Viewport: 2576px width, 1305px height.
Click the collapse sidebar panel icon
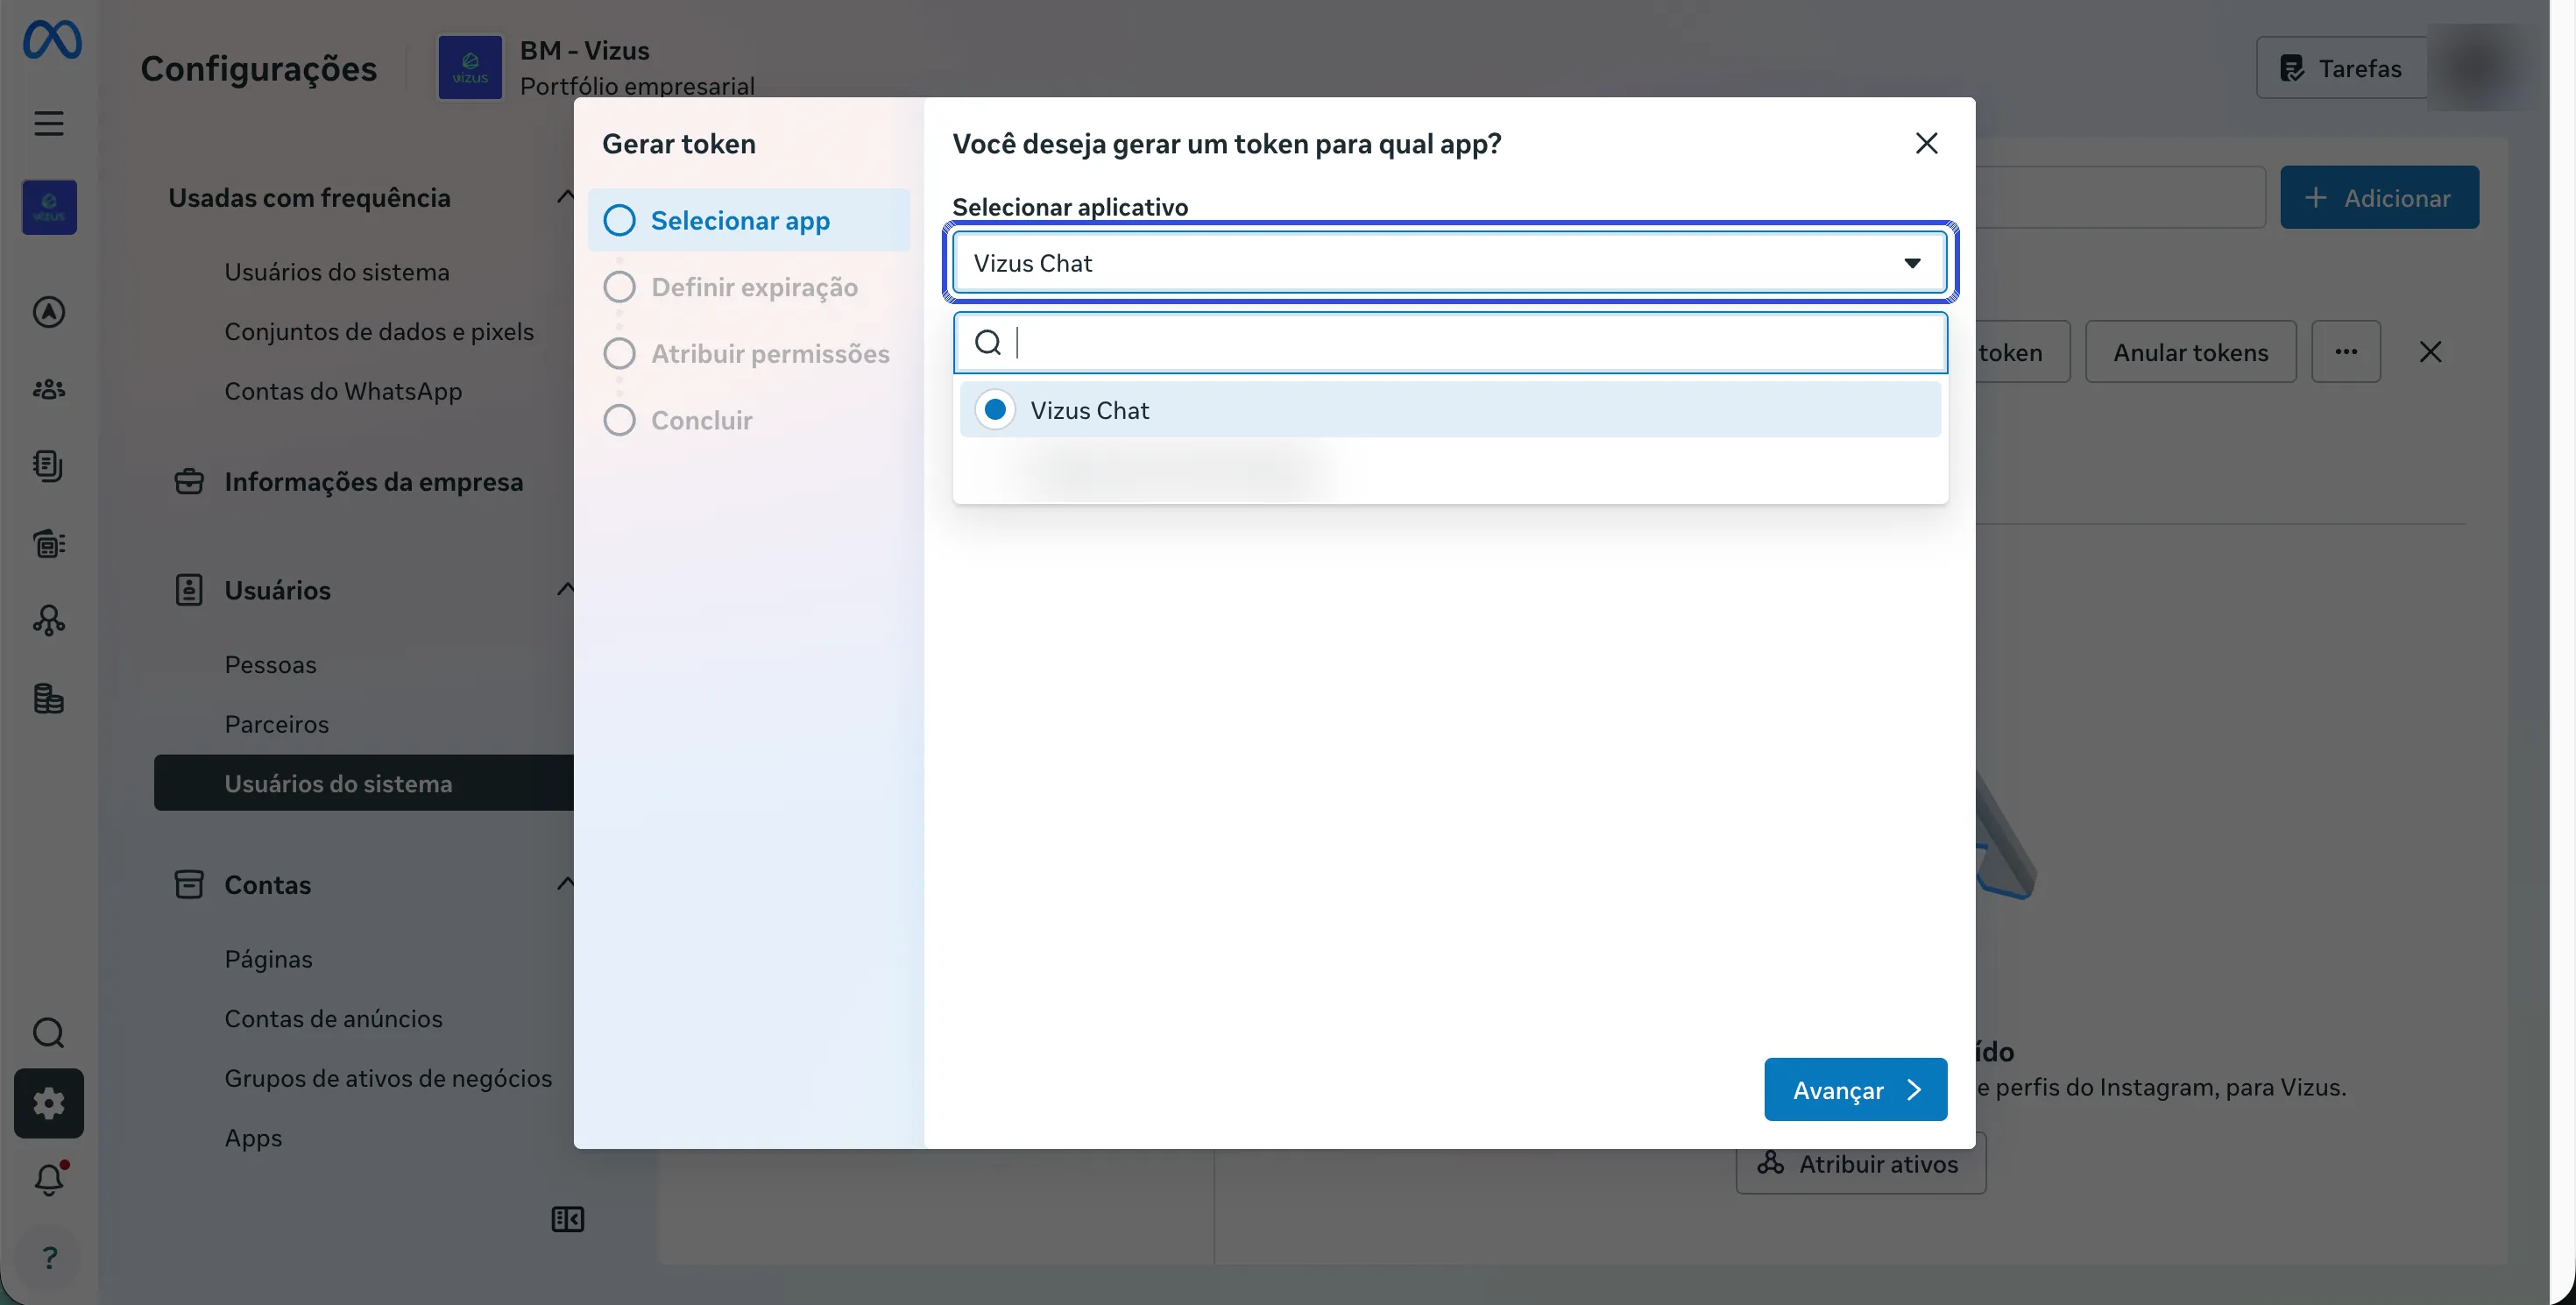coord(568,1219)
